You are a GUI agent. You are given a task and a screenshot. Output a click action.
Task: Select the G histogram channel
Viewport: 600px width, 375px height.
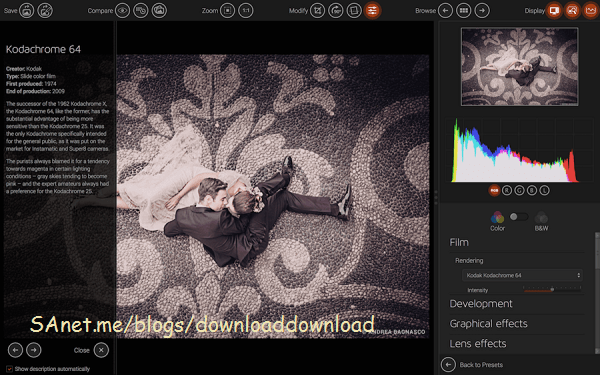pos(519,190)
